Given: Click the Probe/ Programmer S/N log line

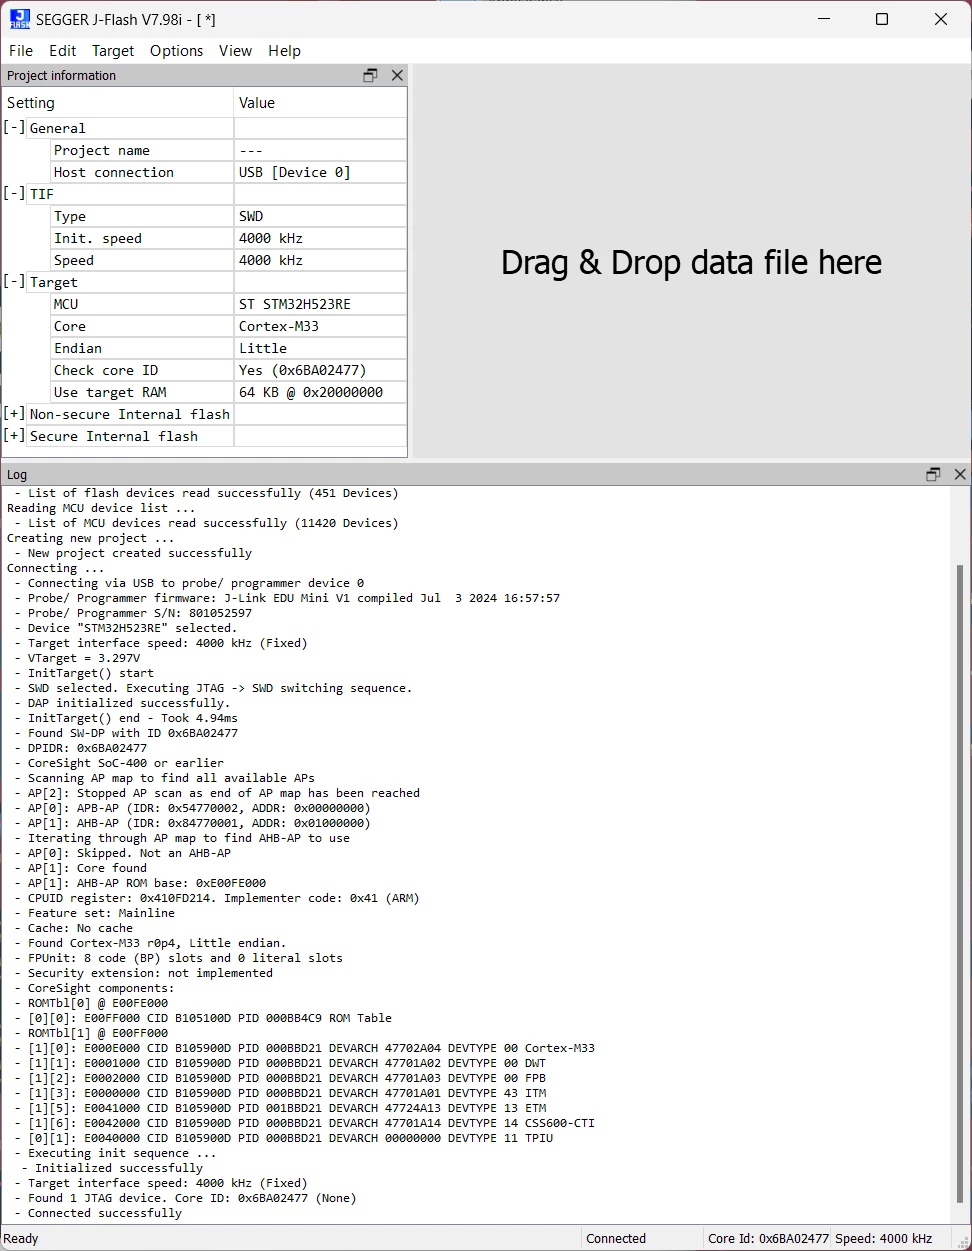Looking at the screenshot, I should click(133, 613).
